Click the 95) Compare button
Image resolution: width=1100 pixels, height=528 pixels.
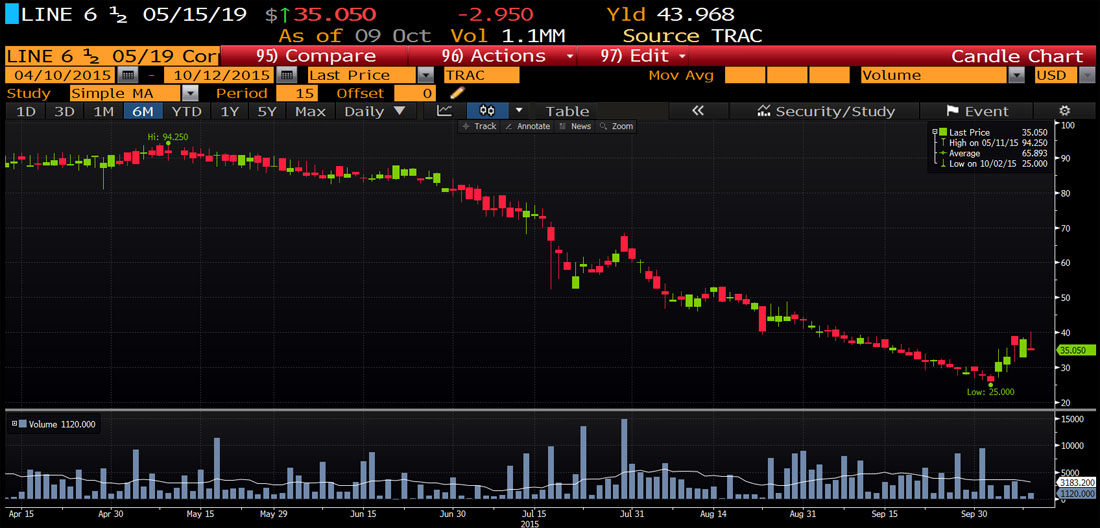tap(316, 56)
